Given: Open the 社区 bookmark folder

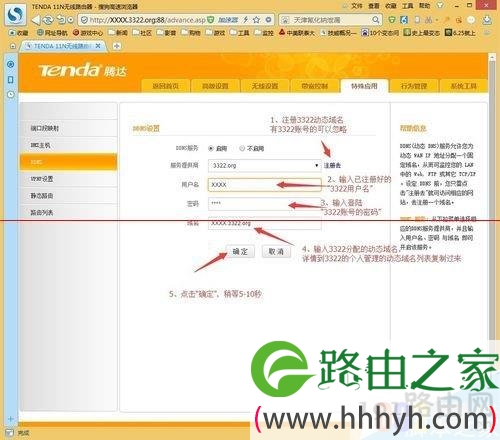Looking at the screenshot, I should click(x=142, y=33).
